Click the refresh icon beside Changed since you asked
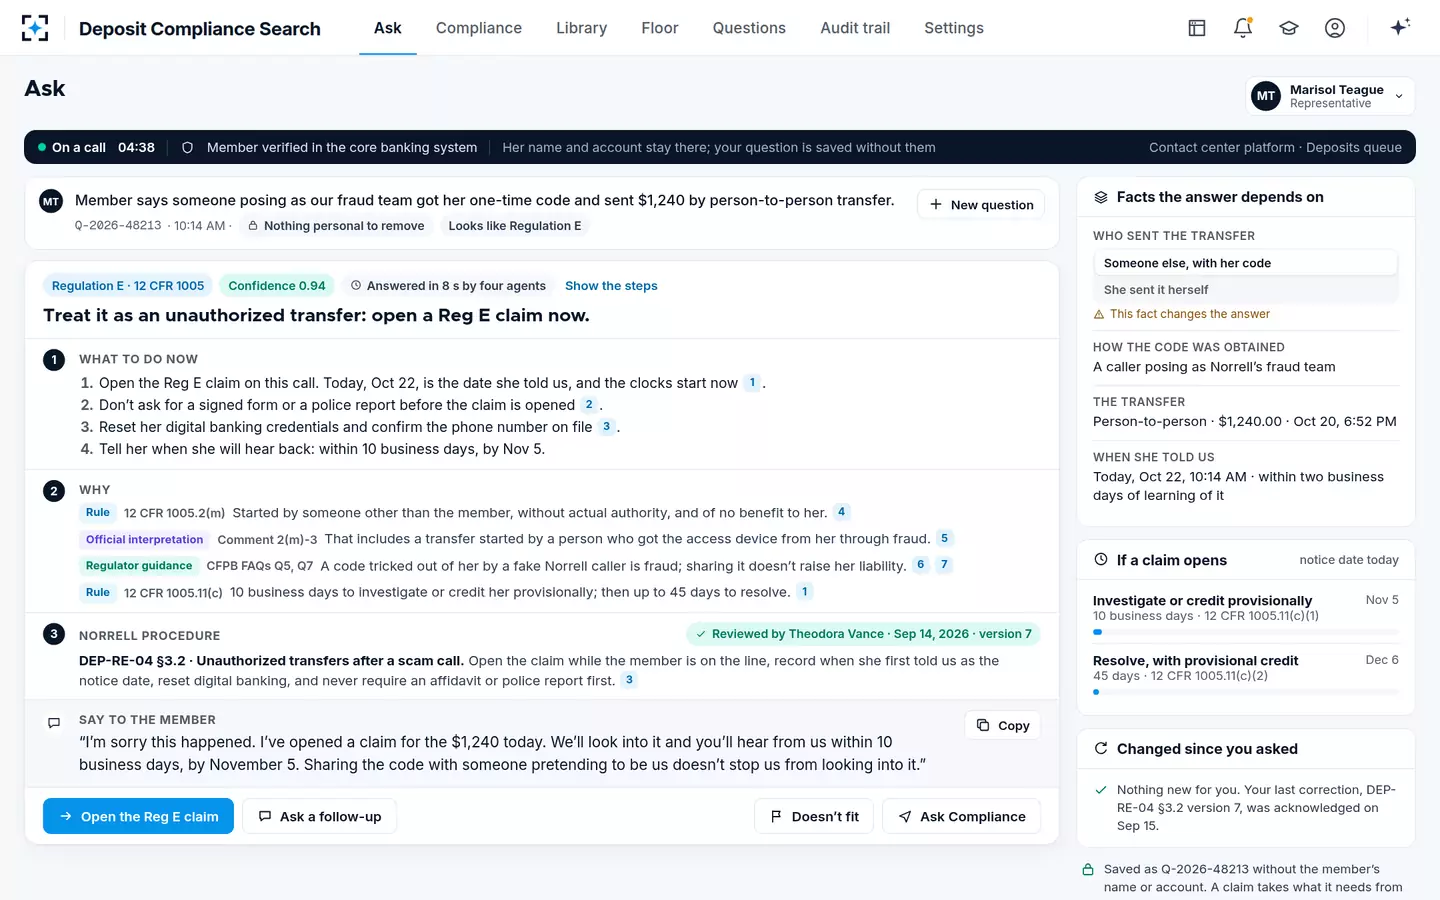 (1101, 749)
